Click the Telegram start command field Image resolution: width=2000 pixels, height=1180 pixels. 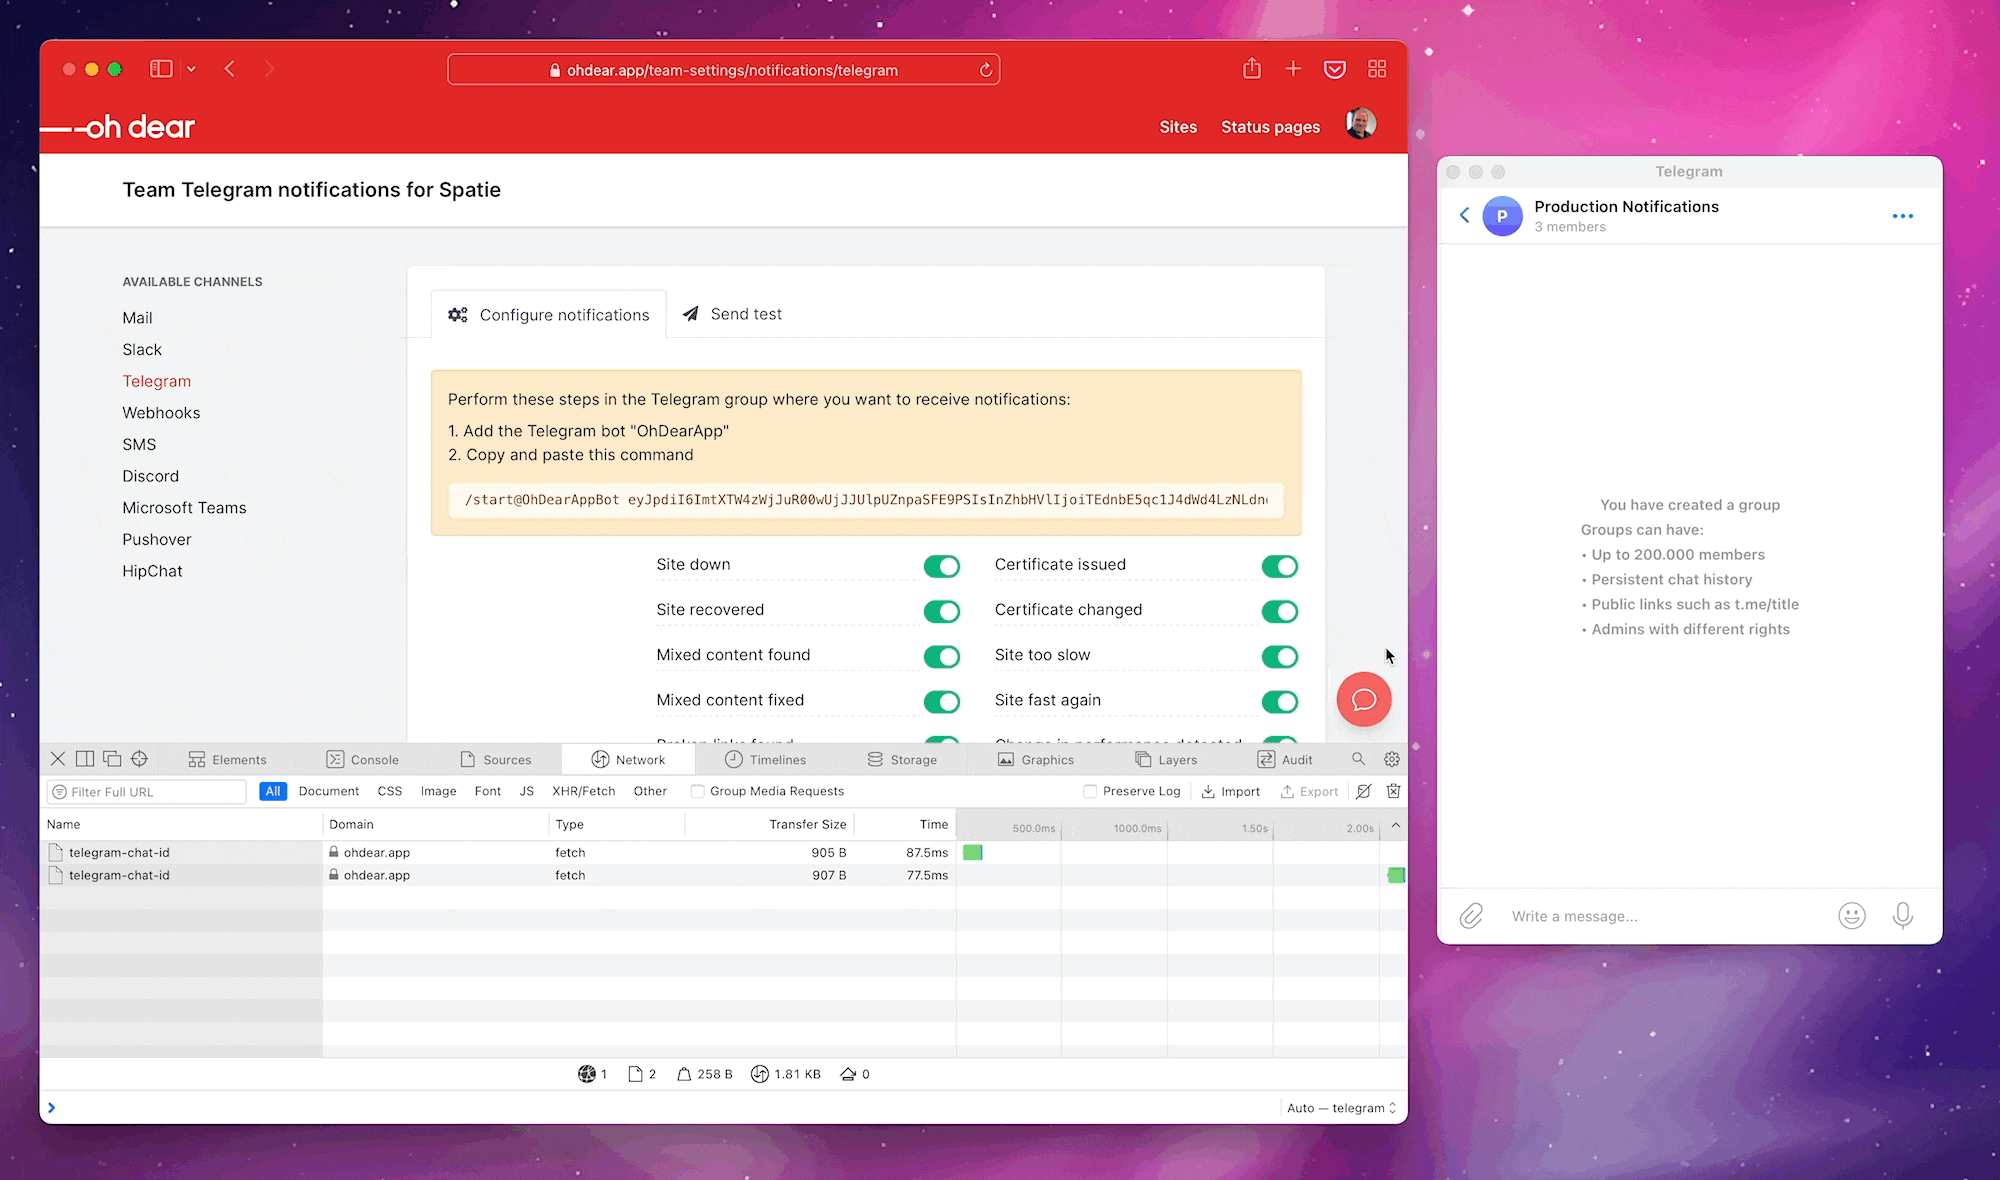866,499
